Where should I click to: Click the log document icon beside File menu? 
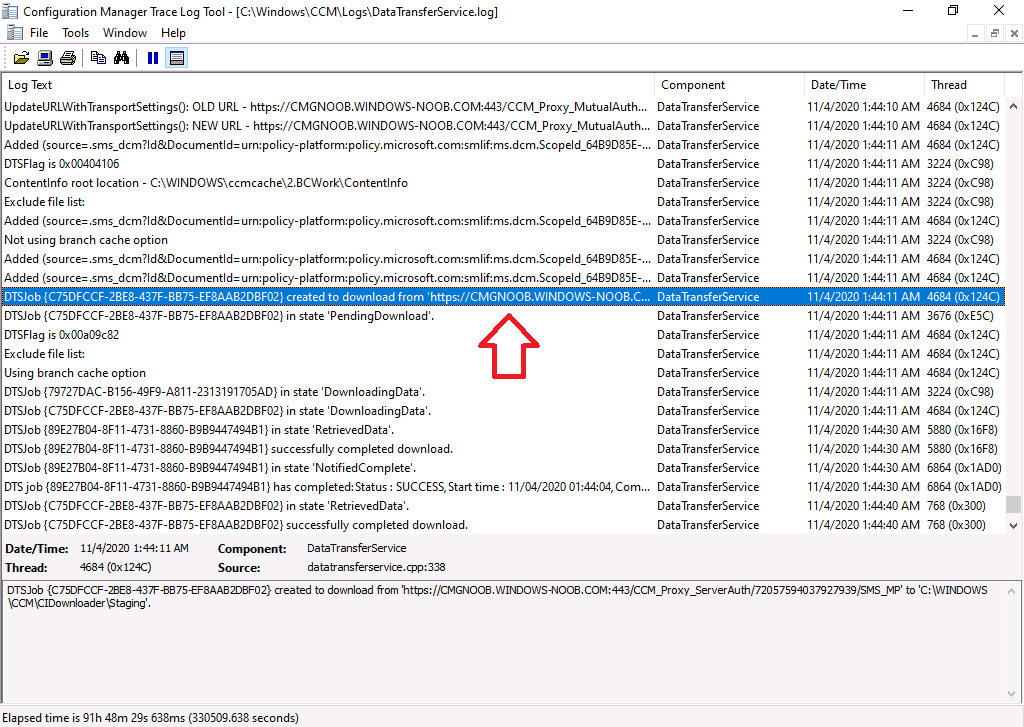14,33
